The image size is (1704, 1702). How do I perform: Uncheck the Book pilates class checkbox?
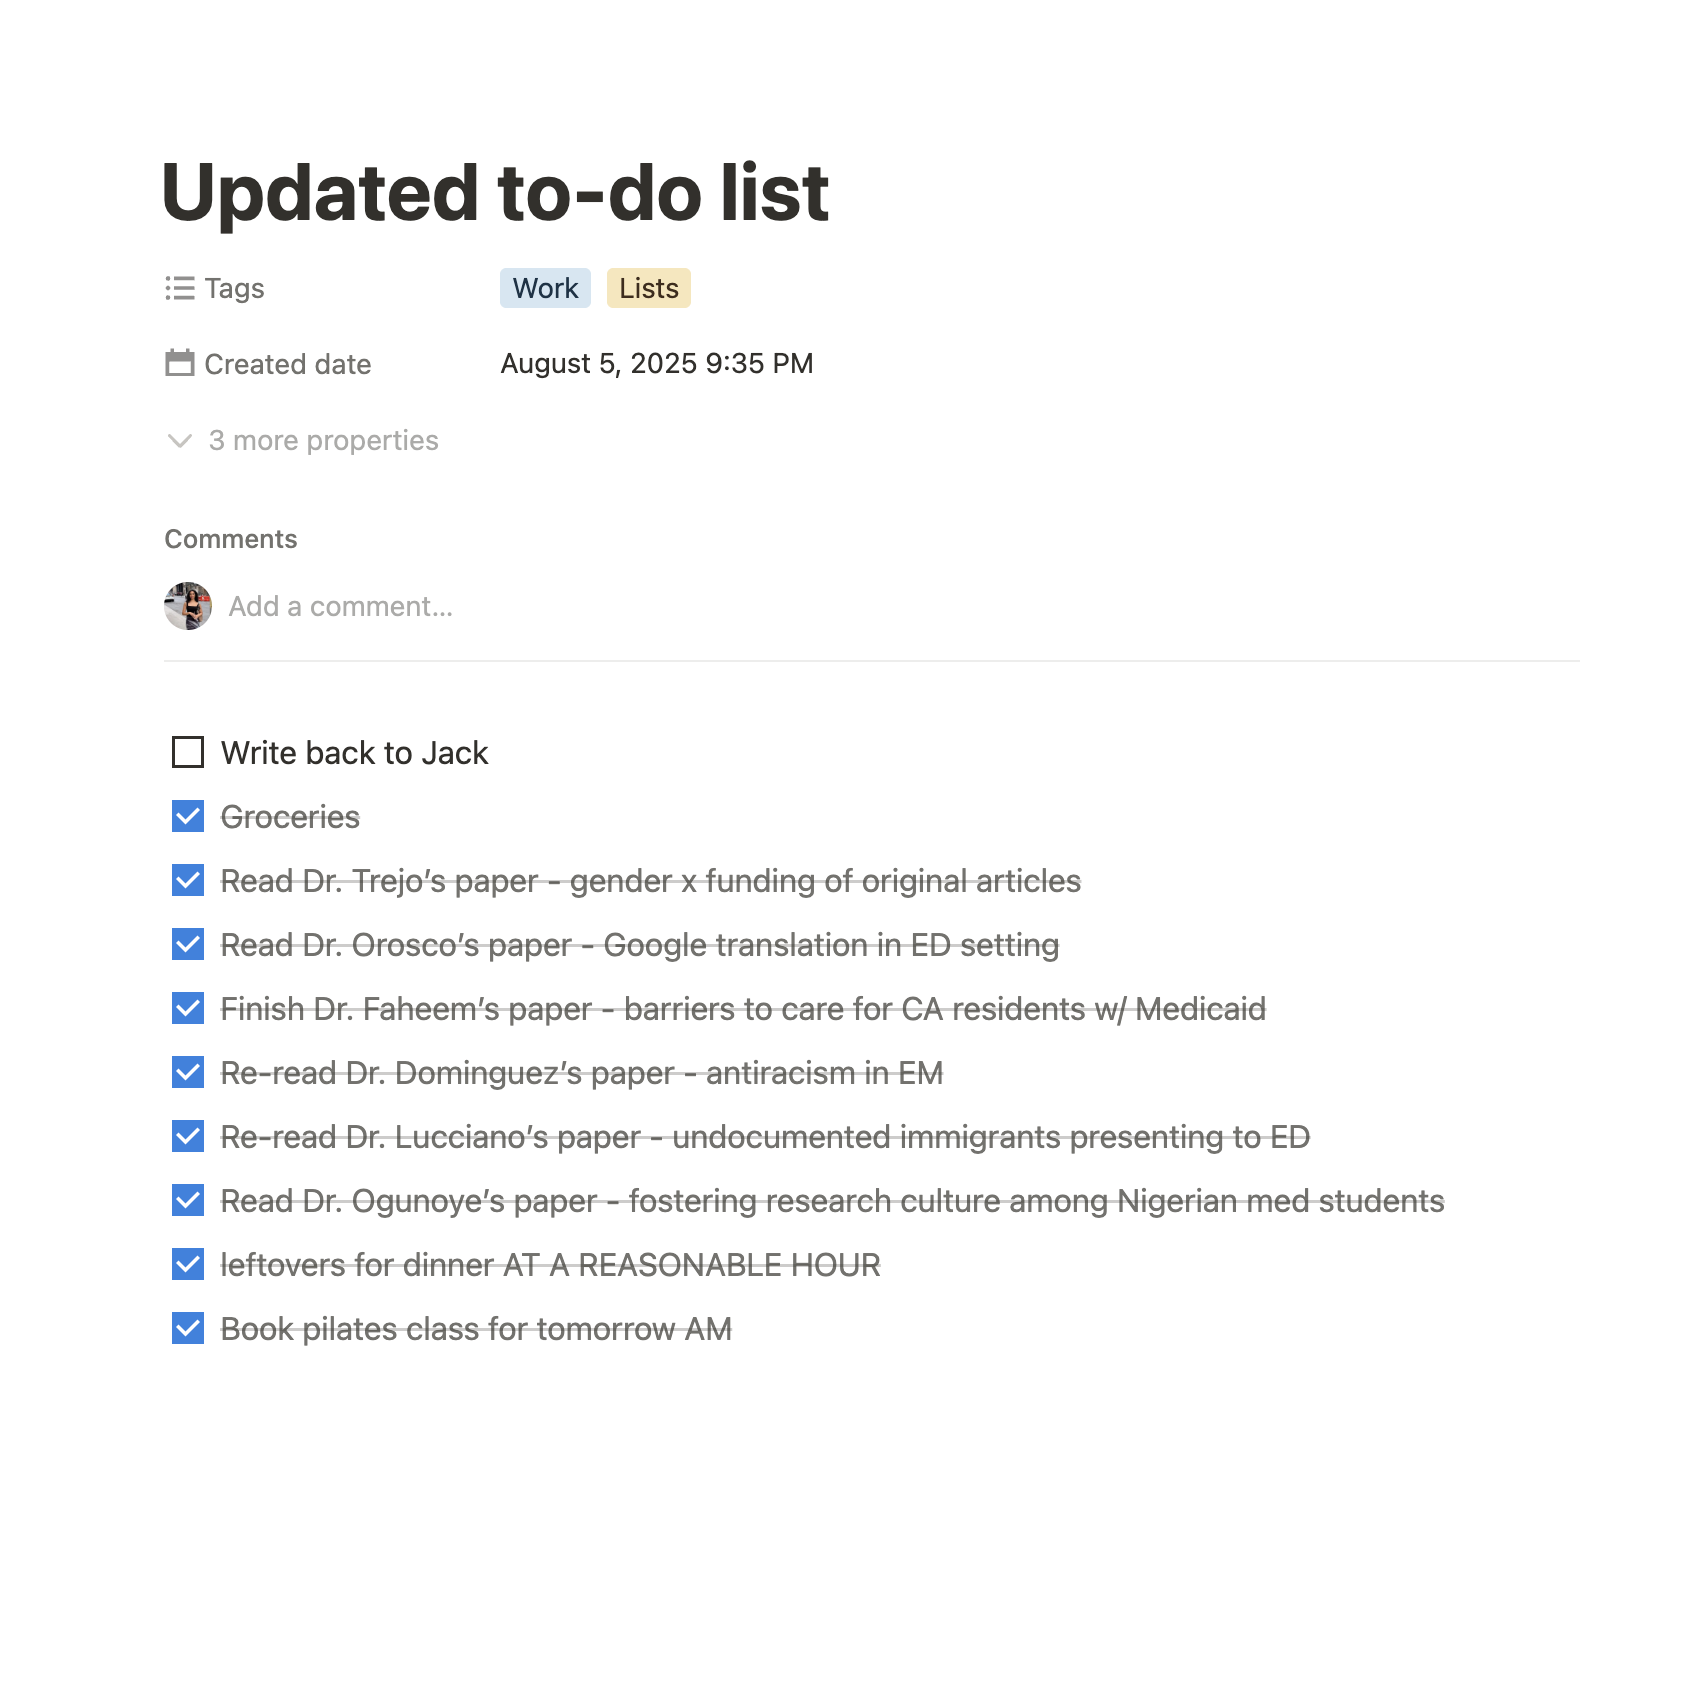coord(188,1328)
